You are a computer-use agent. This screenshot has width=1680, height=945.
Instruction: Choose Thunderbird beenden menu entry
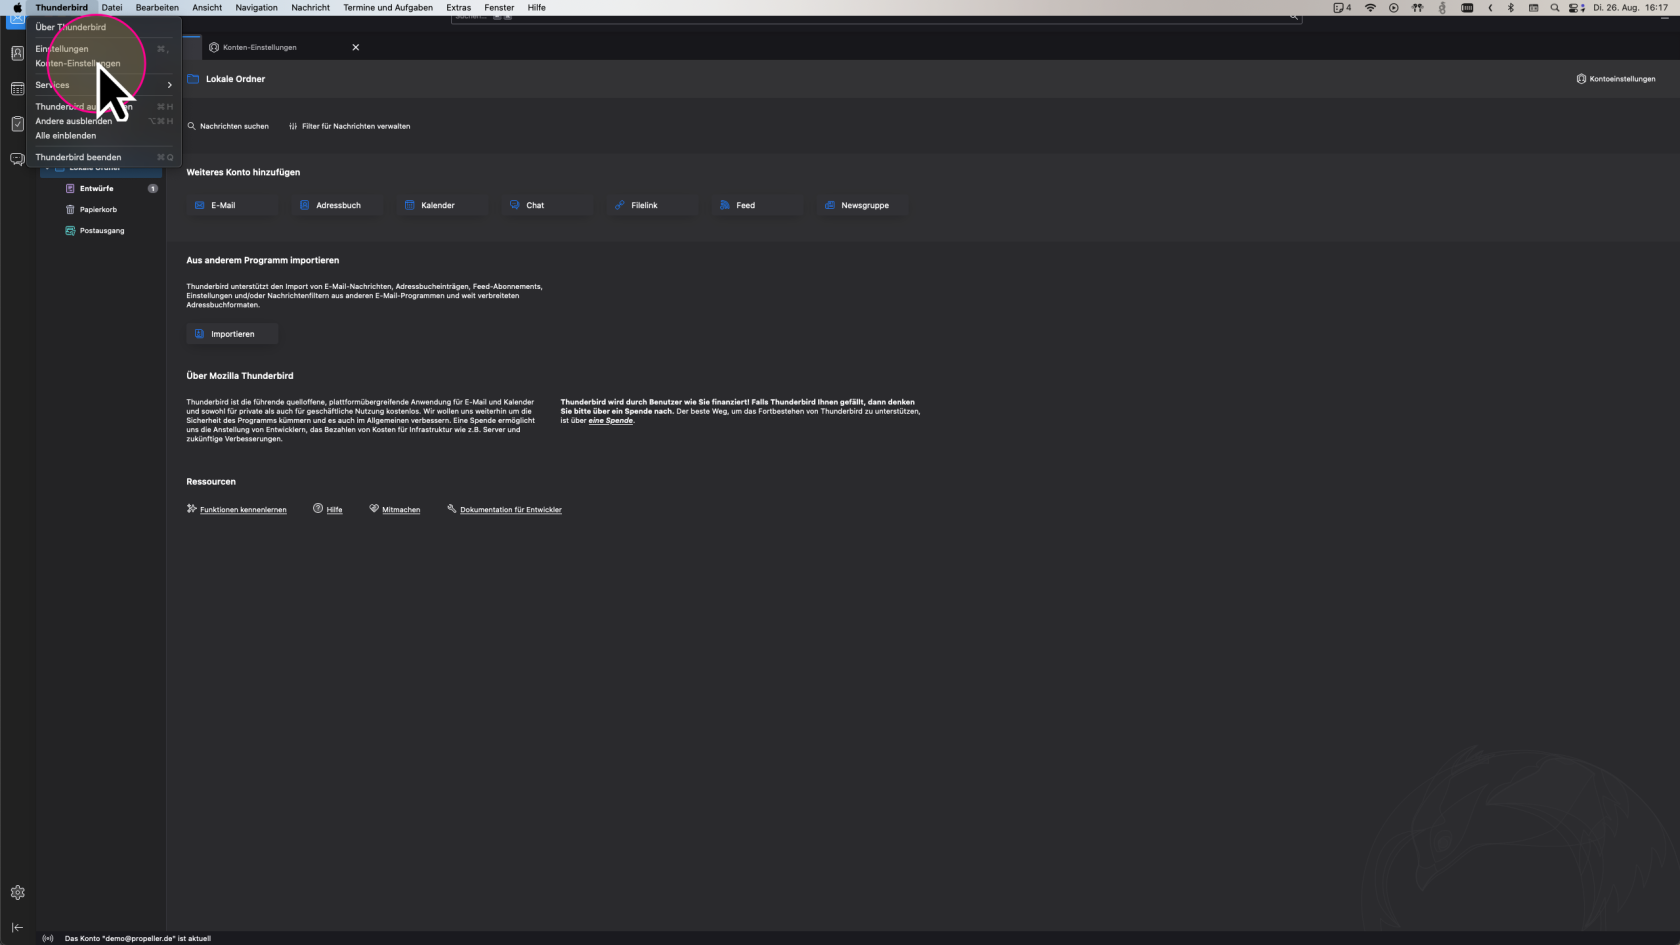pos(78,157)
